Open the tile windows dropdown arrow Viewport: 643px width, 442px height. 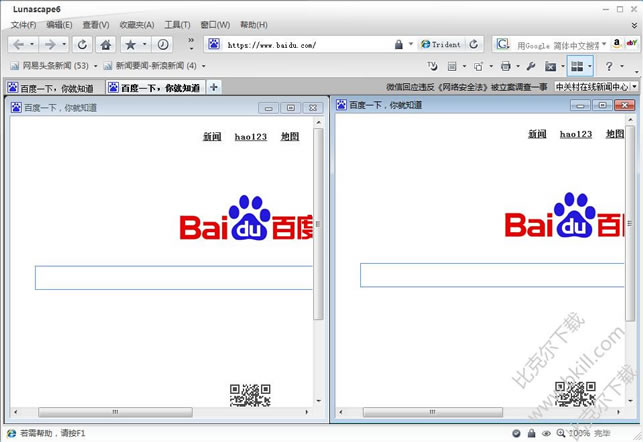click(x=589, y=66)
